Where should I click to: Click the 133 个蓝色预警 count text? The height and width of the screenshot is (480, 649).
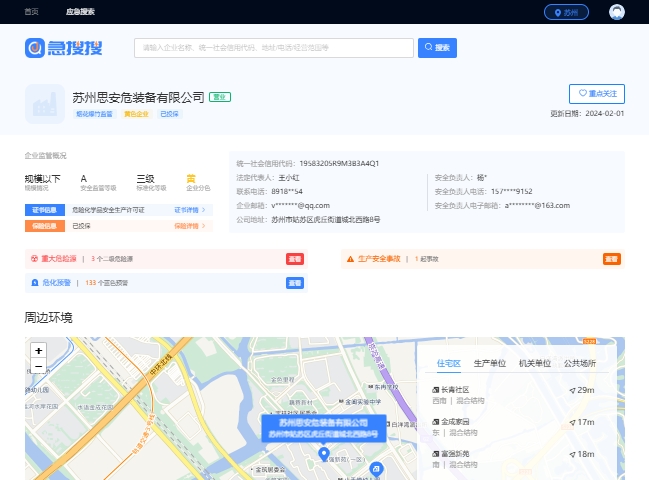pyautogui.click(x=106, y=283)
